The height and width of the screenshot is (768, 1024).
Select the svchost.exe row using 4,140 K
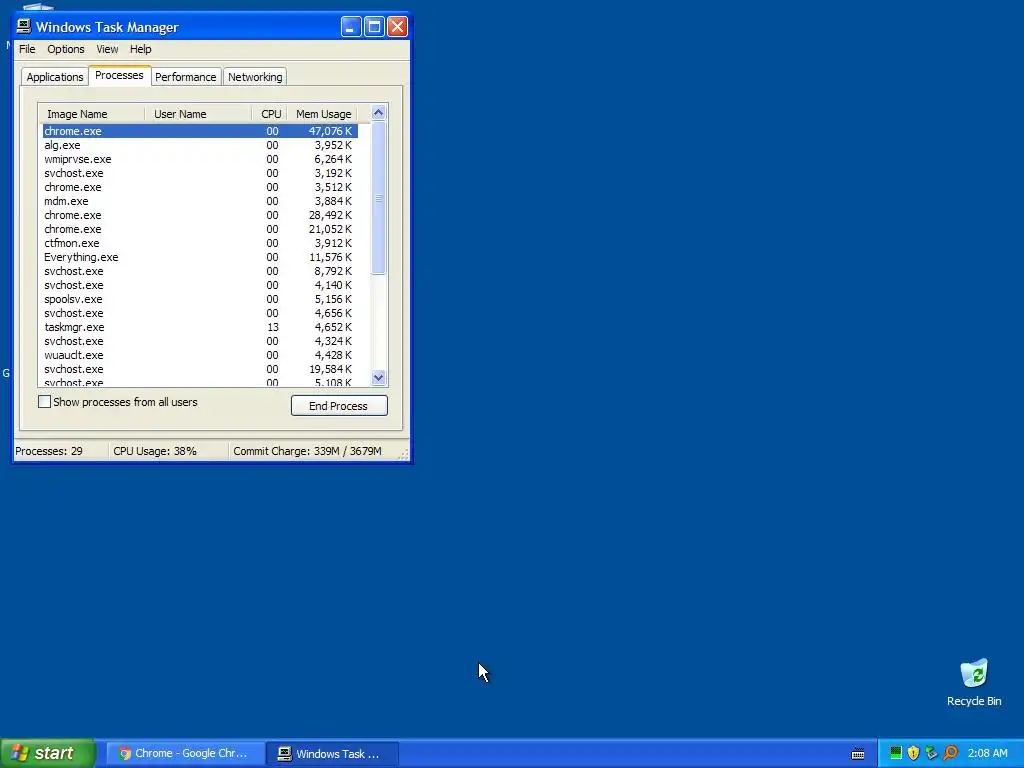tap(200, 285)
